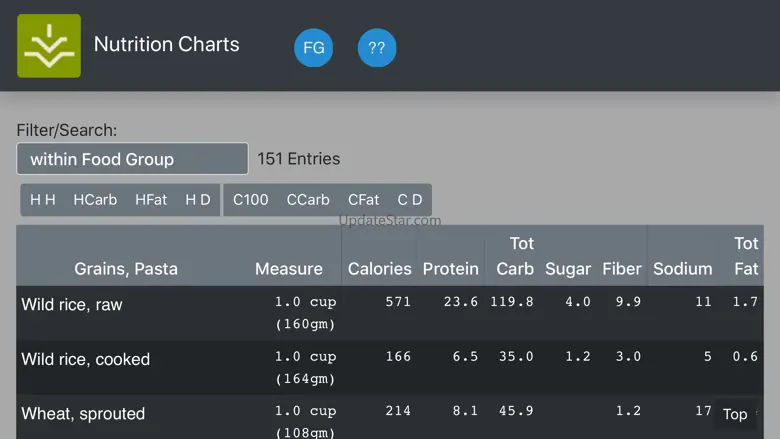Choose the C D filter button
Image resolution: width=780 pixels, height=439 pixels.
(x=410, y=200)
